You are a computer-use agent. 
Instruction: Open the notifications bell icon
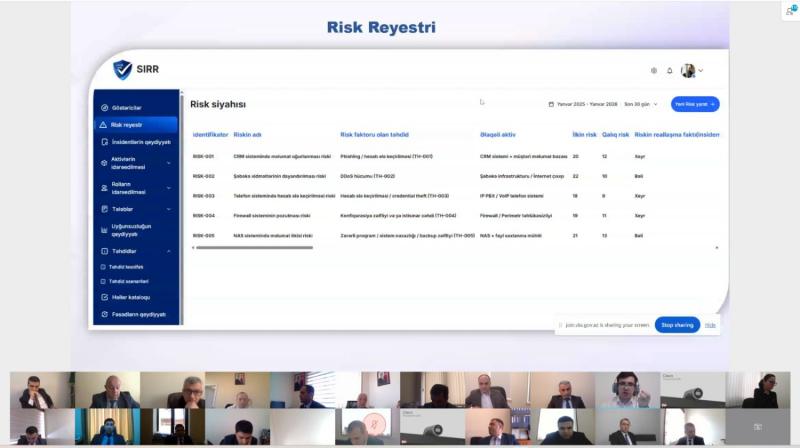(670, 71)
